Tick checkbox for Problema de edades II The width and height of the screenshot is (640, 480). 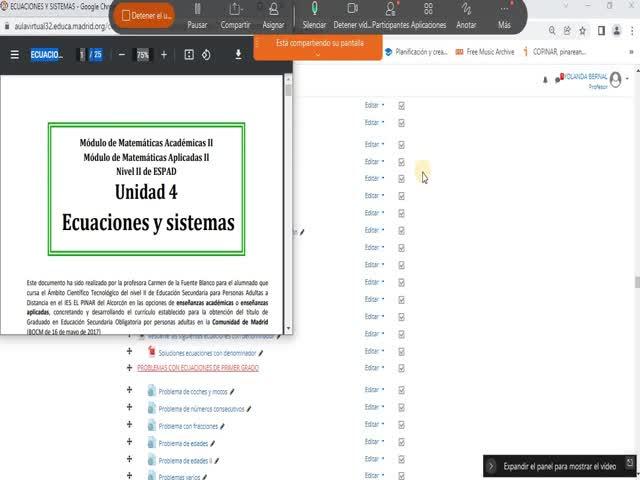coord(402,460)
